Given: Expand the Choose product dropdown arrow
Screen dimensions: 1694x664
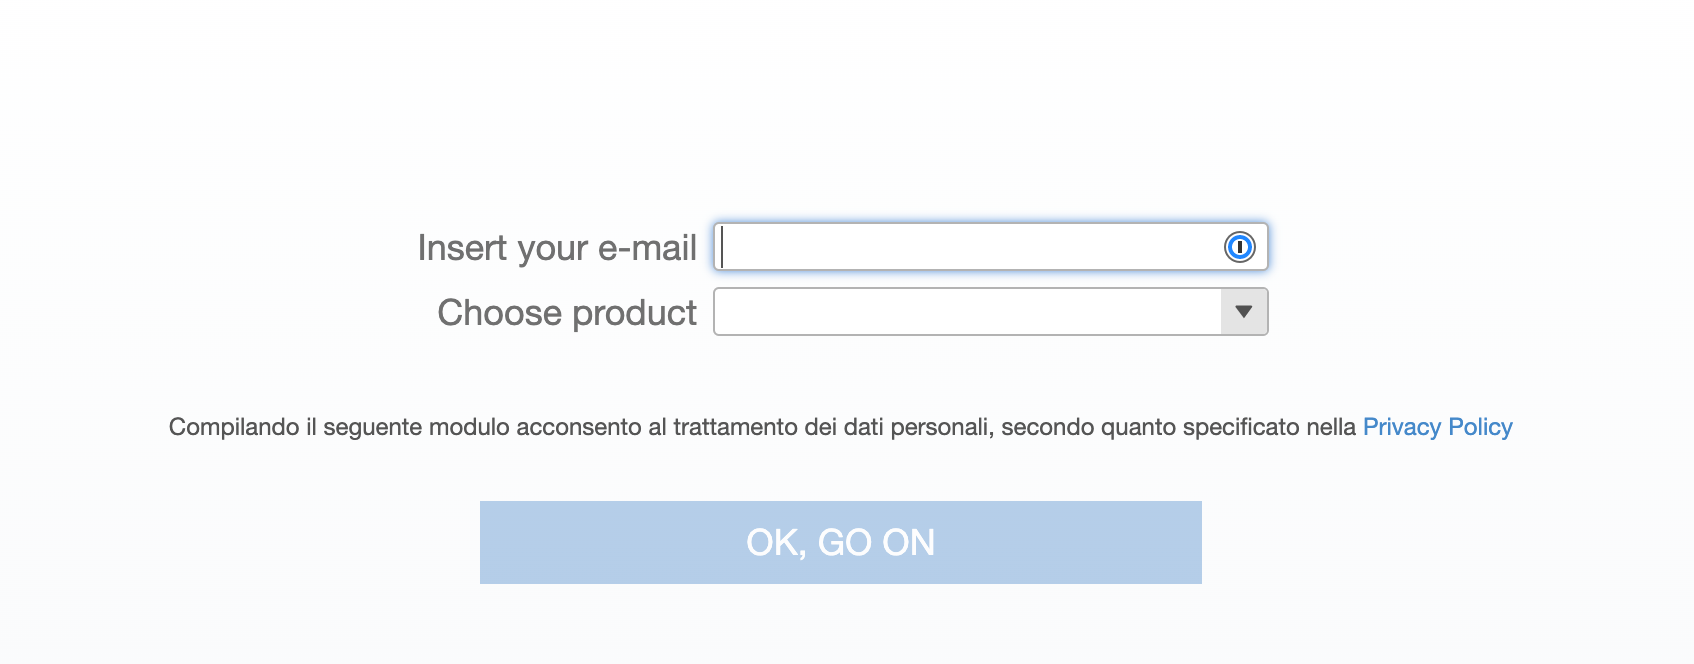Looking at the screenshot, I should (1244, 312).
